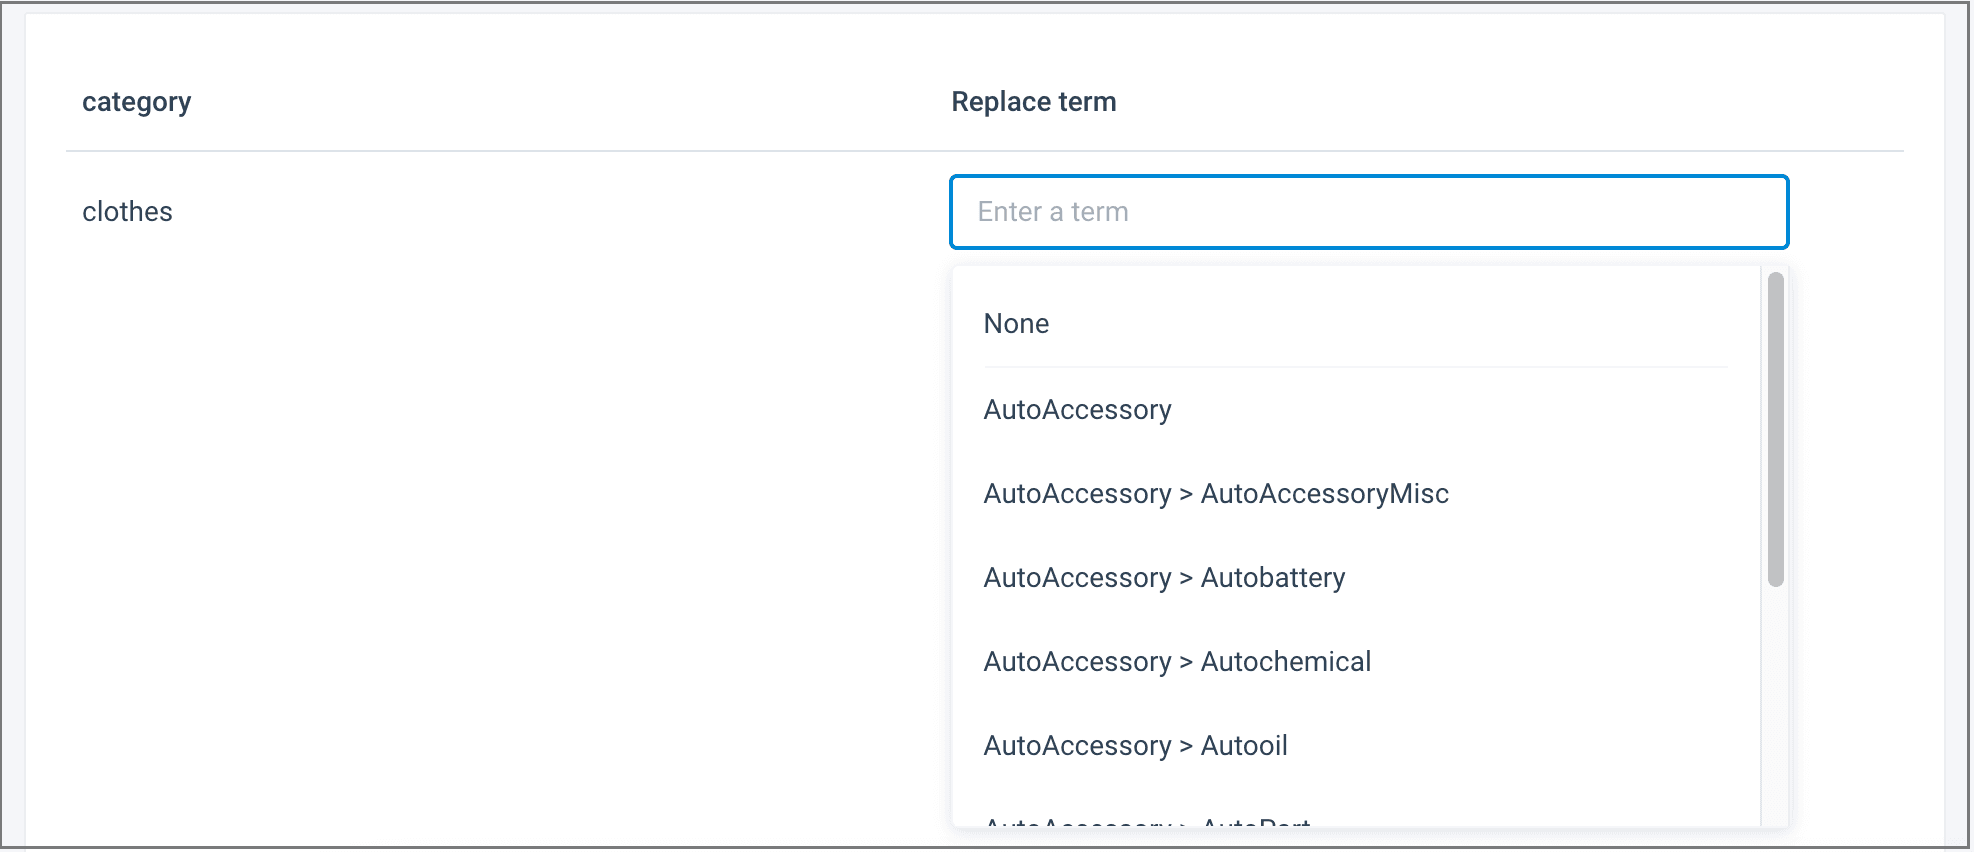This screenshot has width=1974, height=852.
Task: Select the "clothes" category cell
Action: [x=128, y=212]
